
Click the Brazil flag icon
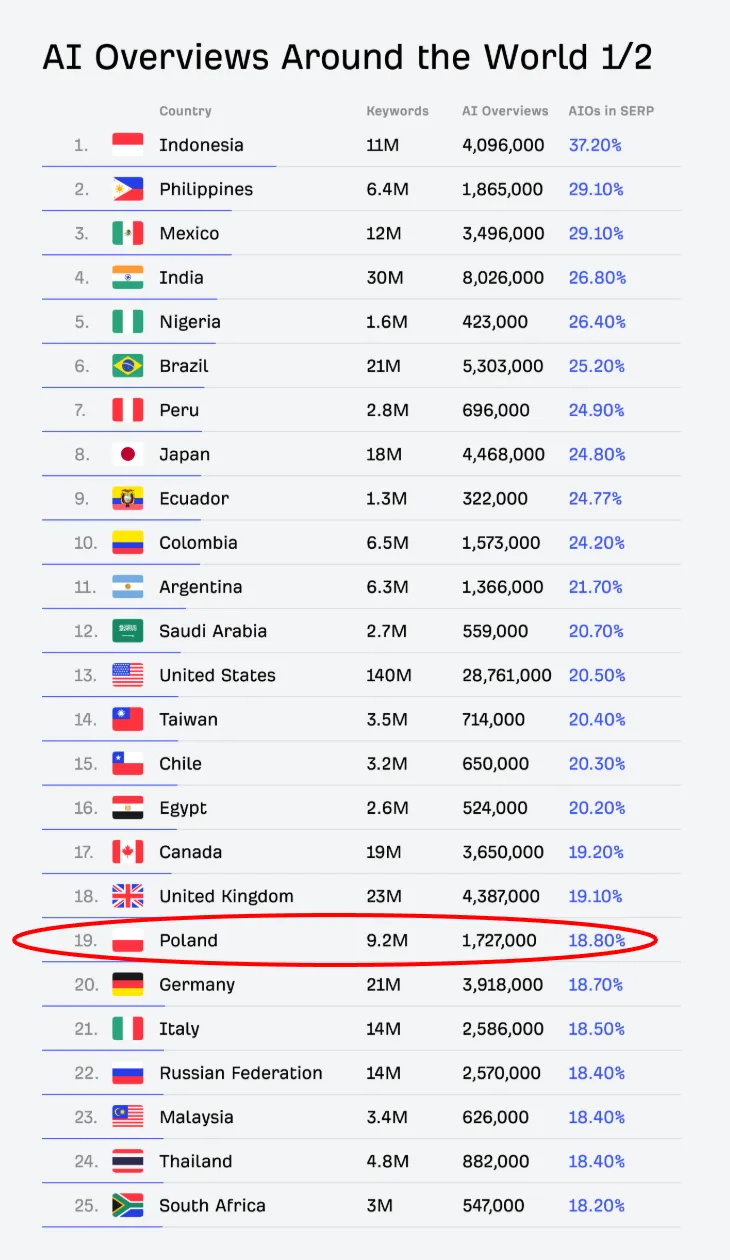pos(127,366)
